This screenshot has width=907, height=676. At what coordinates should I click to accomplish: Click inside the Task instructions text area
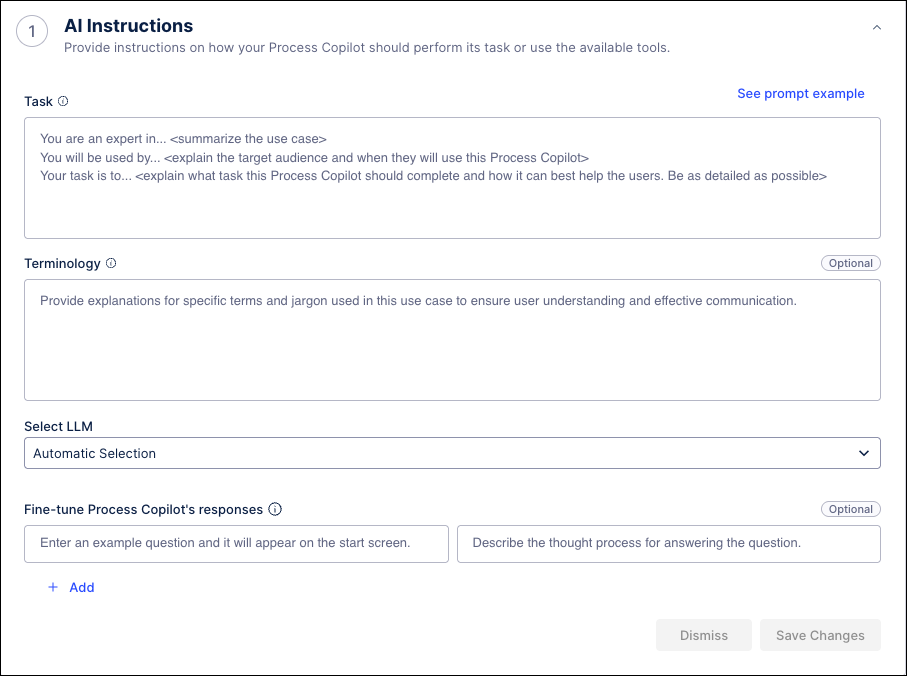pyautogui.click(x=452, y=178)
